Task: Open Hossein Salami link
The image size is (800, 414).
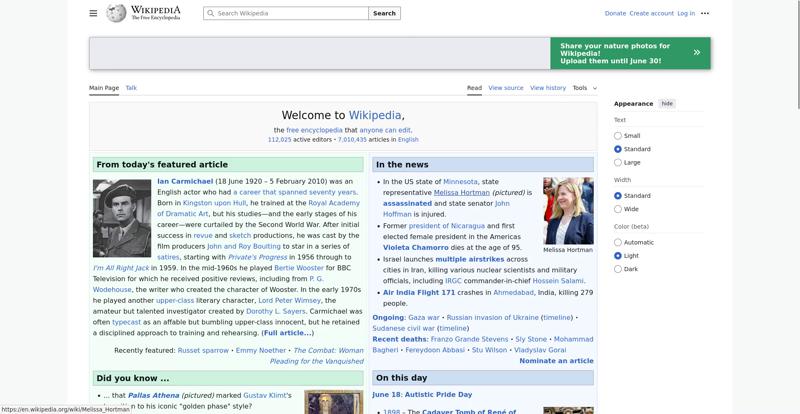Action: pos(558,281)
